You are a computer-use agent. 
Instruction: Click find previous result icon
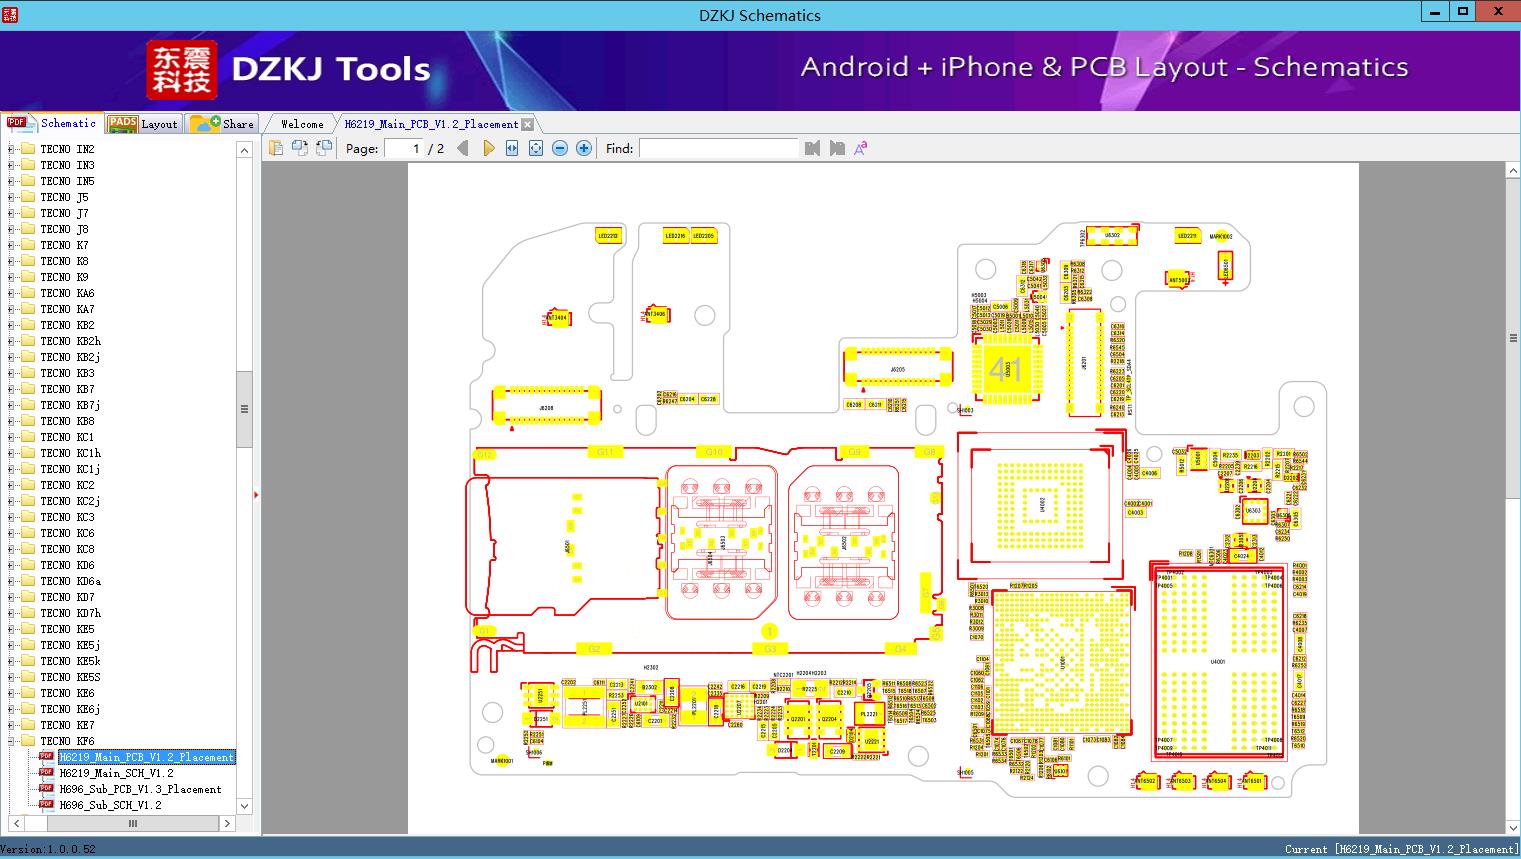click(x=812, y=148)
